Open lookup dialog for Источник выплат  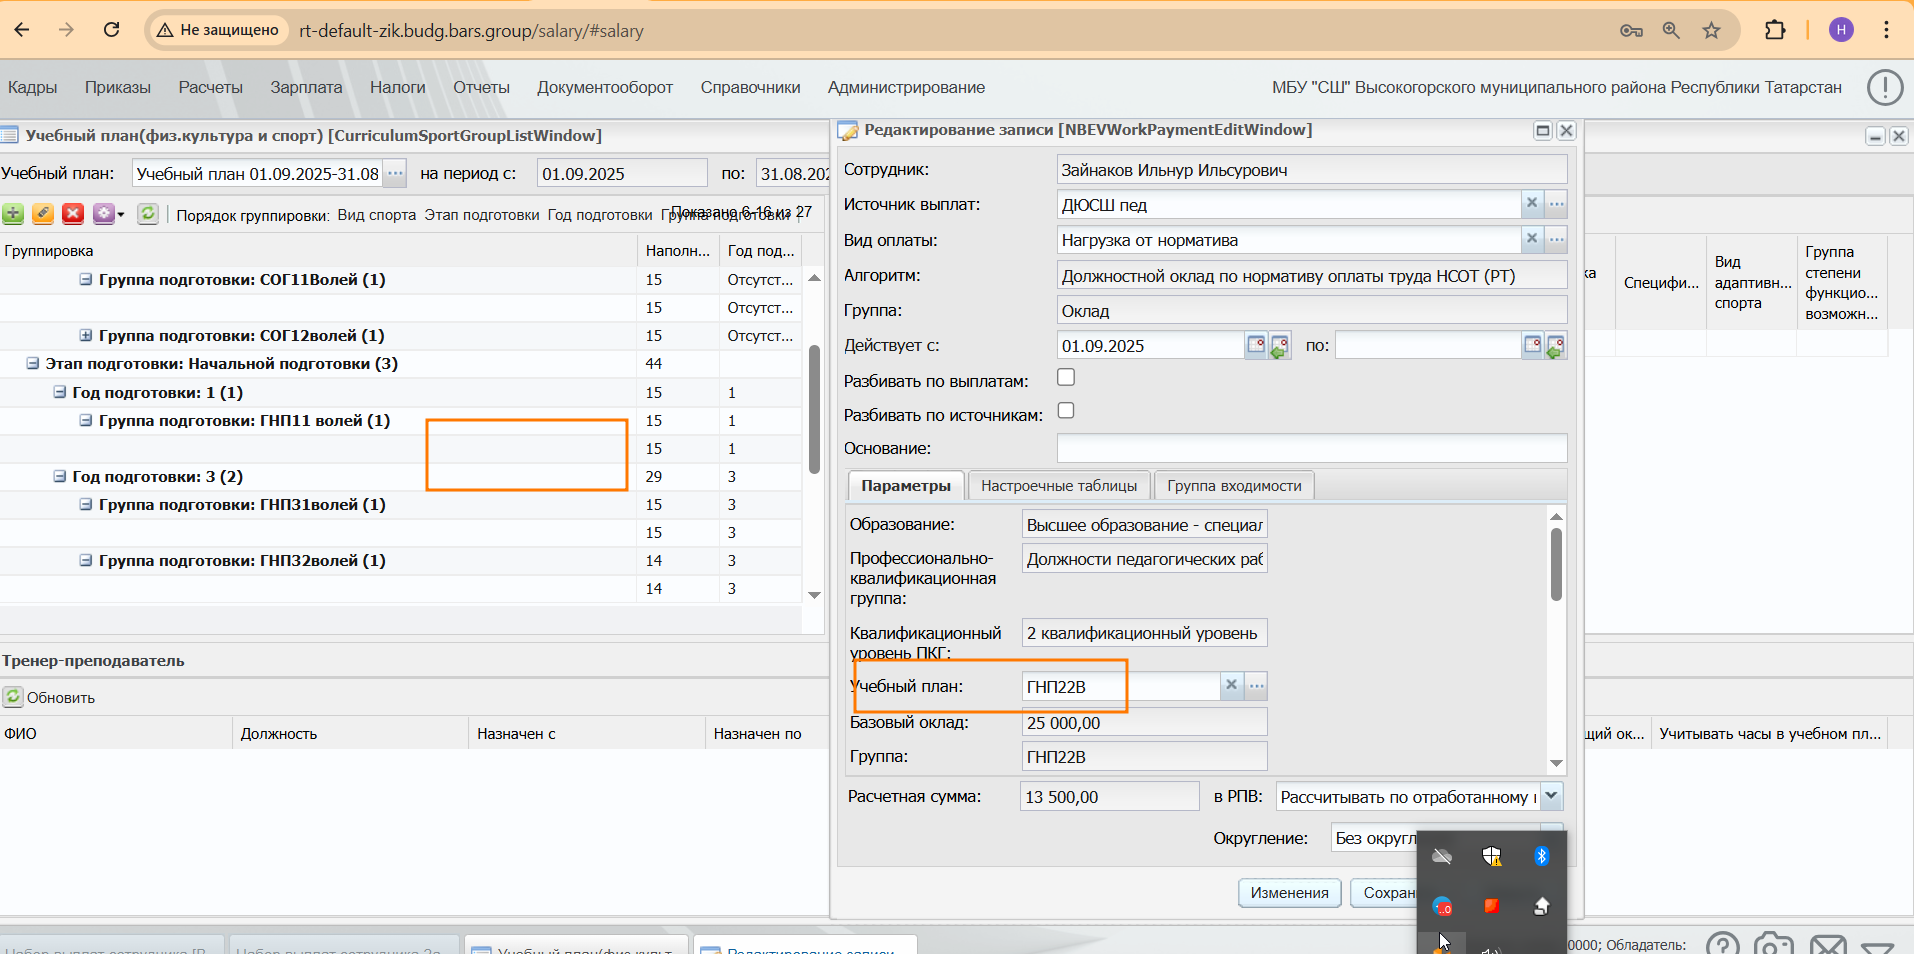(1556, 204)
